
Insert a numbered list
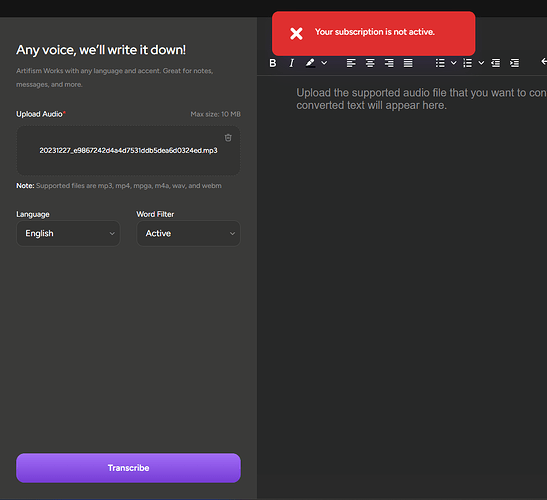pyautogui.click(x=467, y=63)
